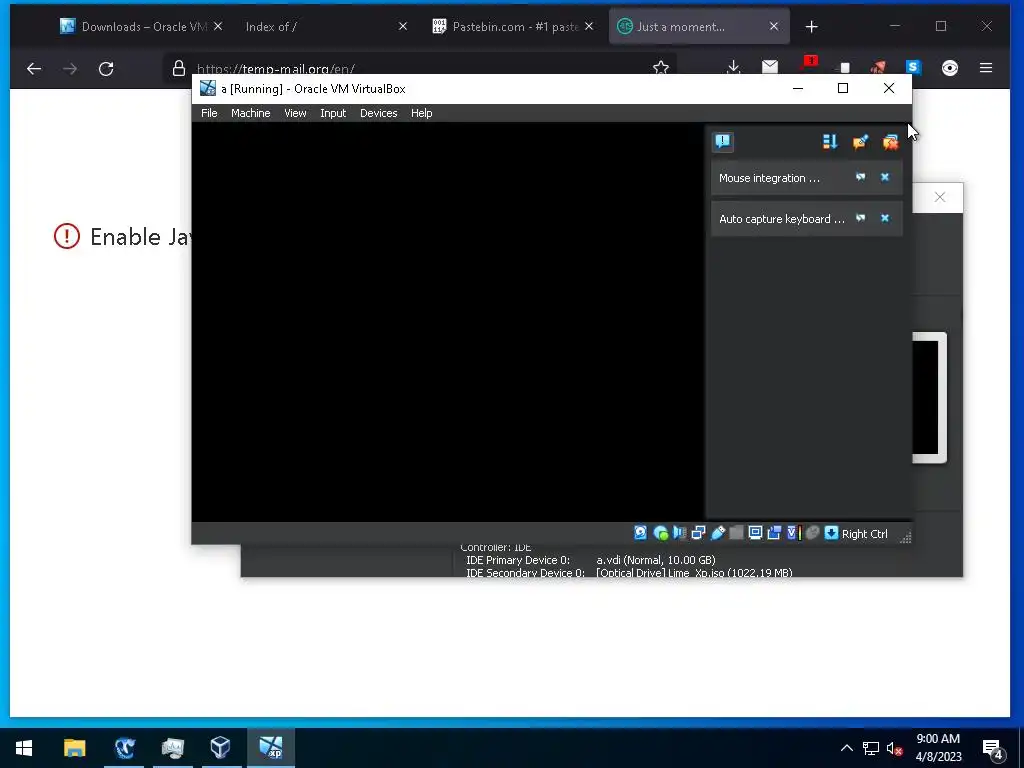Click the optical disk status icon
Viewport: 1024px width, 768px height.
[660, 533]
